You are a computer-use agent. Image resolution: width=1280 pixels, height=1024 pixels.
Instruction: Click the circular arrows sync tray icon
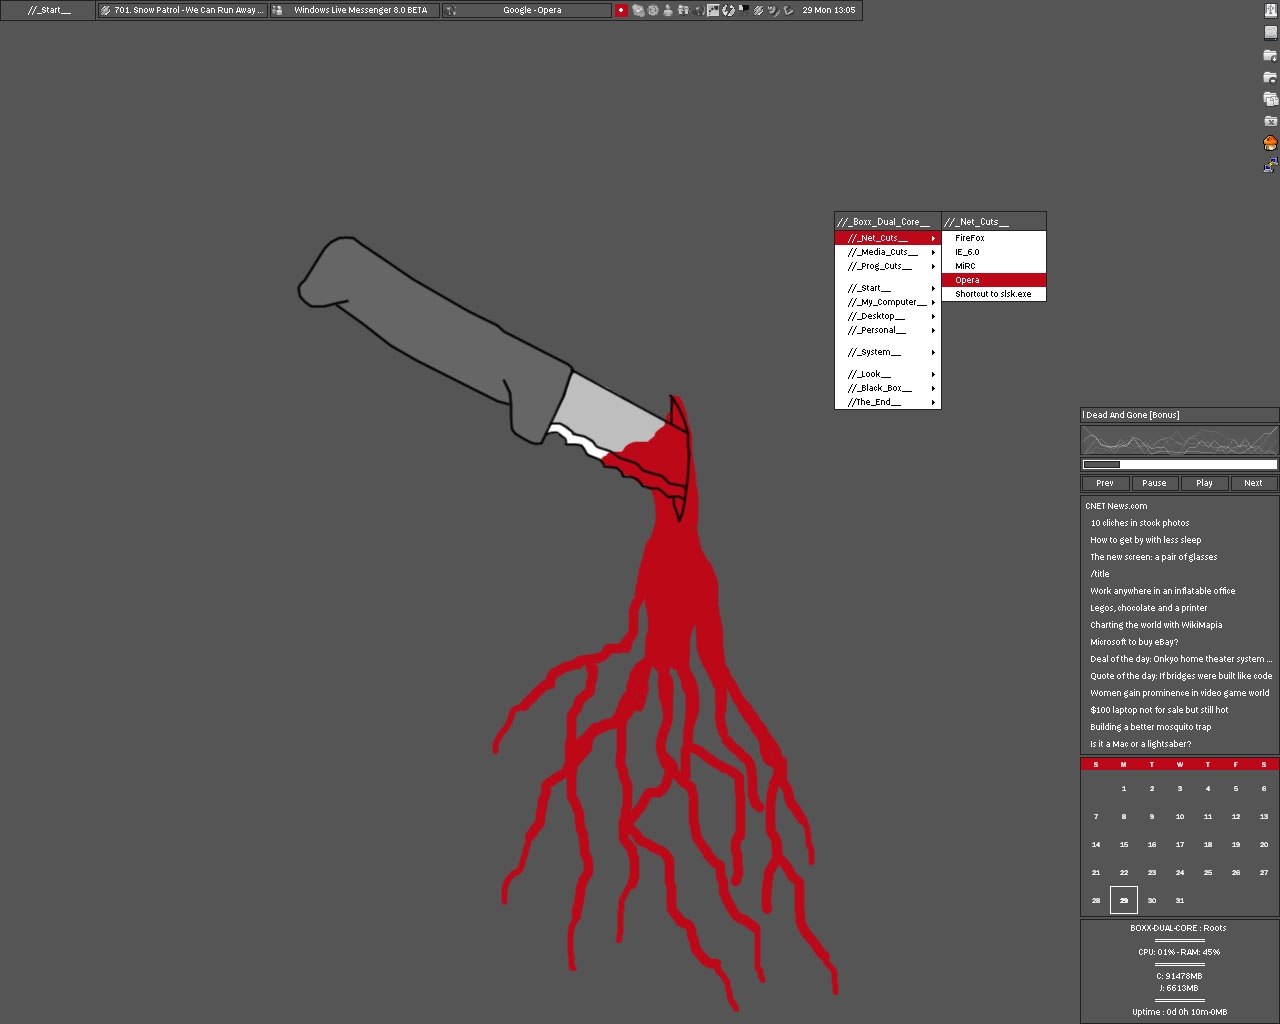tap(728, 10)
